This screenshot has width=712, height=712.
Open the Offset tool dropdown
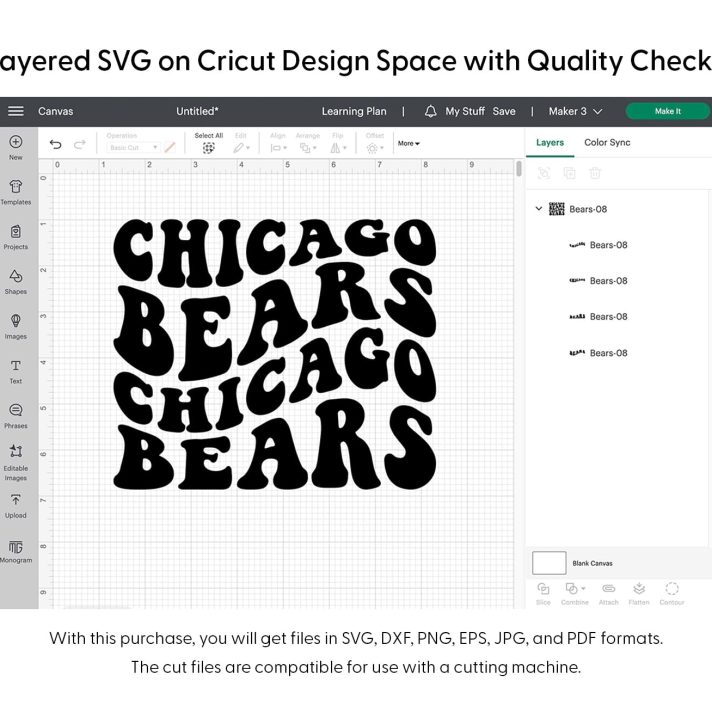pyautogui.click(x=375, y=148)
